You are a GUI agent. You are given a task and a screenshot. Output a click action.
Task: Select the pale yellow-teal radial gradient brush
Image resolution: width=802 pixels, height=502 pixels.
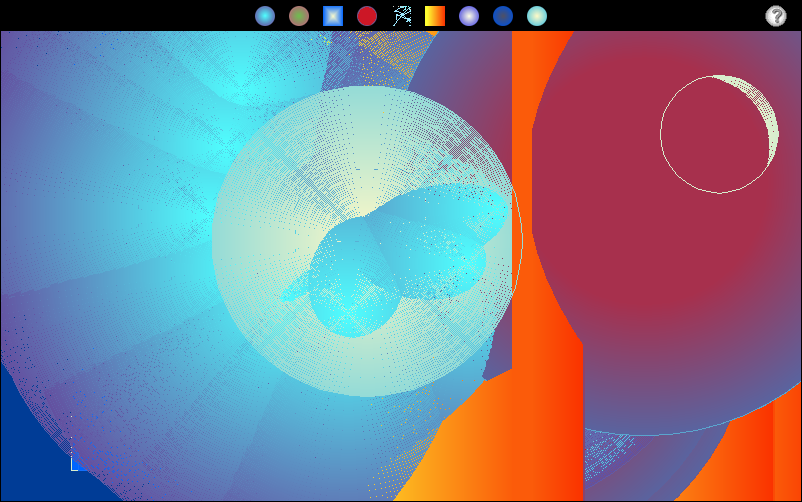point(537,16)
